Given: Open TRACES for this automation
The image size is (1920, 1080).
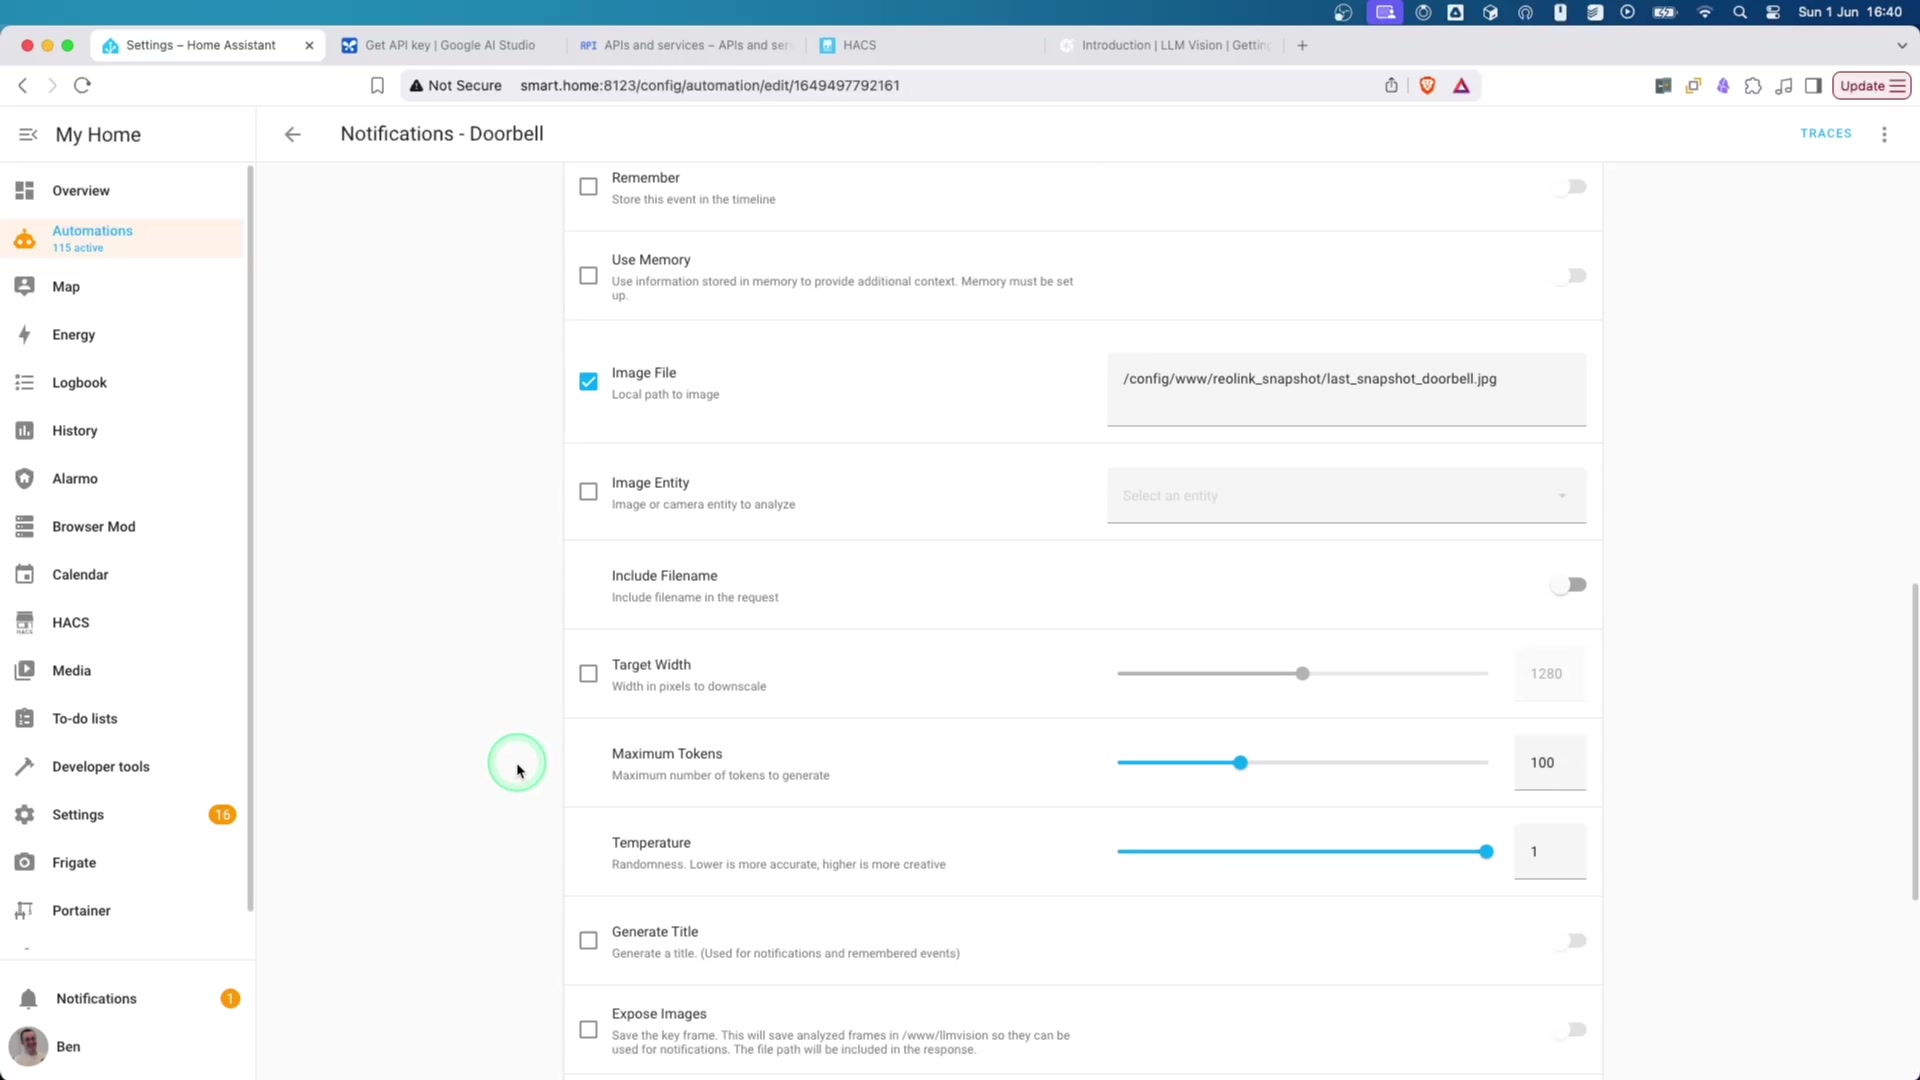Looking at the screenshot, I should tap(1825, 133).
